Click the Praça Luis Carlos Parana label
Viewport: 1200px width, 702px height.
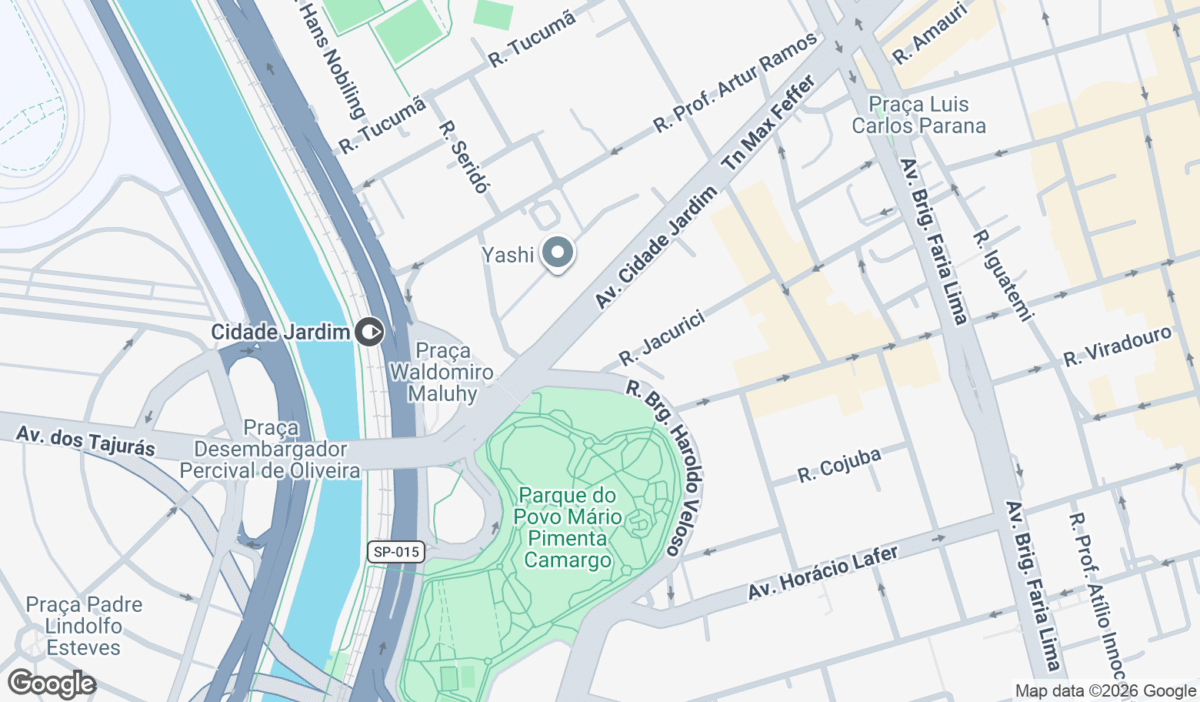coord(918,115)
